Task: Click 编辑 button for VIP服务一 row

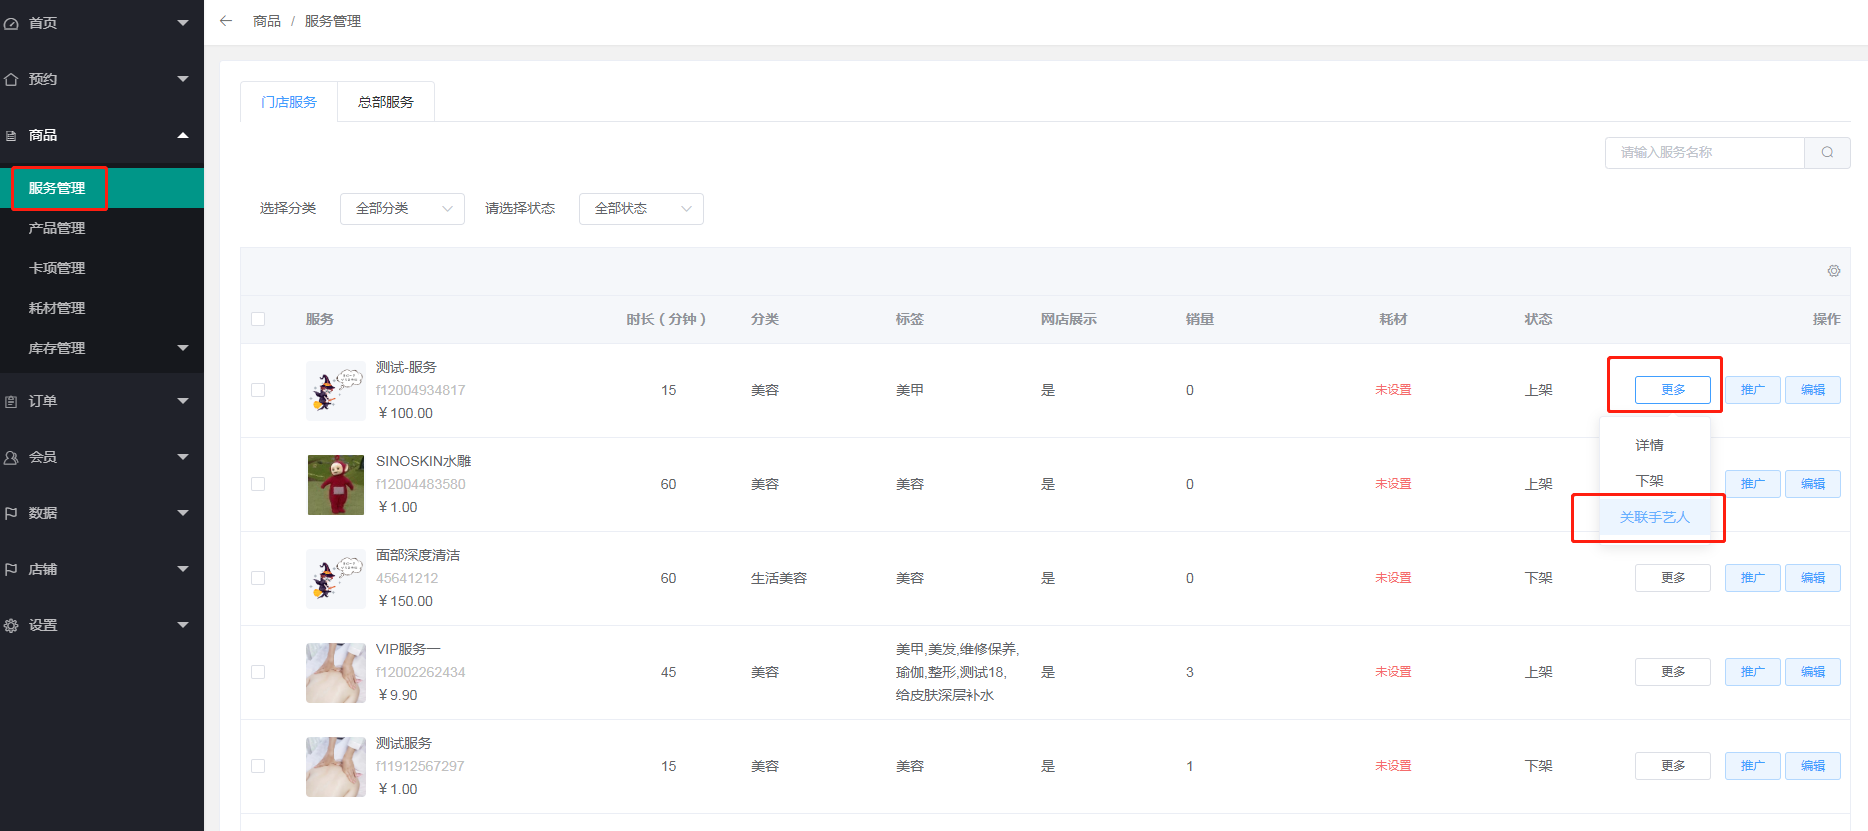Action: pyautogui.click(x=1813, y=672)
